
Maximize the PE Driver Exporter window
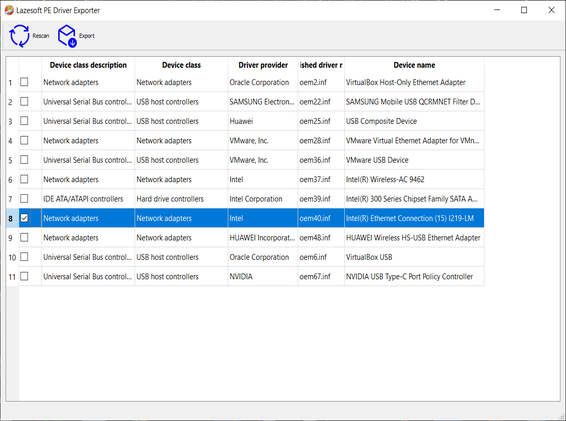(x=524, y=10)
